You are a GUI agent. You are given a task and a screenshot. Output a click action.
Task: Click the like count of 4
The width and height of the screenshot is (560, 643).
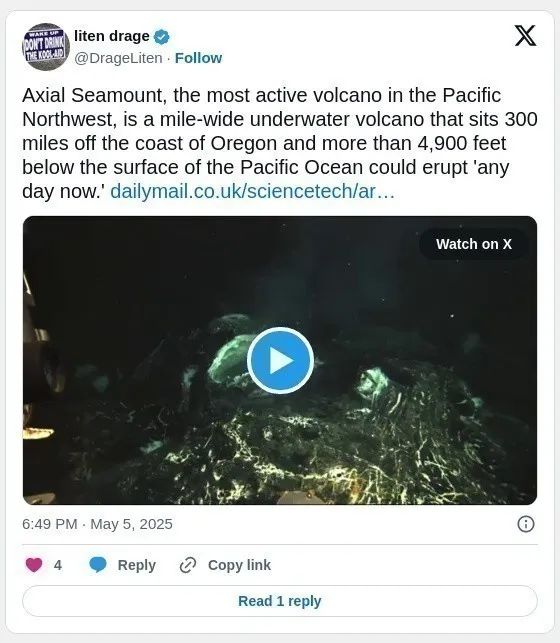coord(58,565)
